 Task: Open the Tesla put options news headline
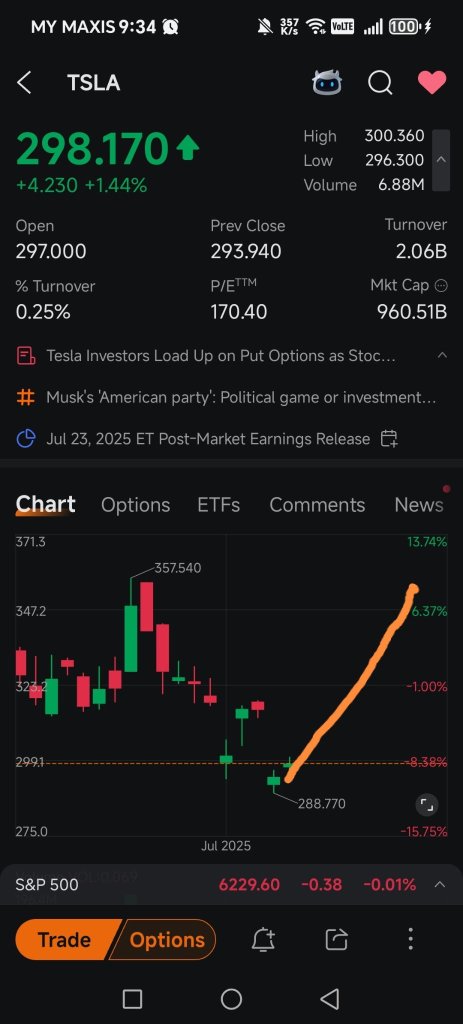(x=221, y=356)
